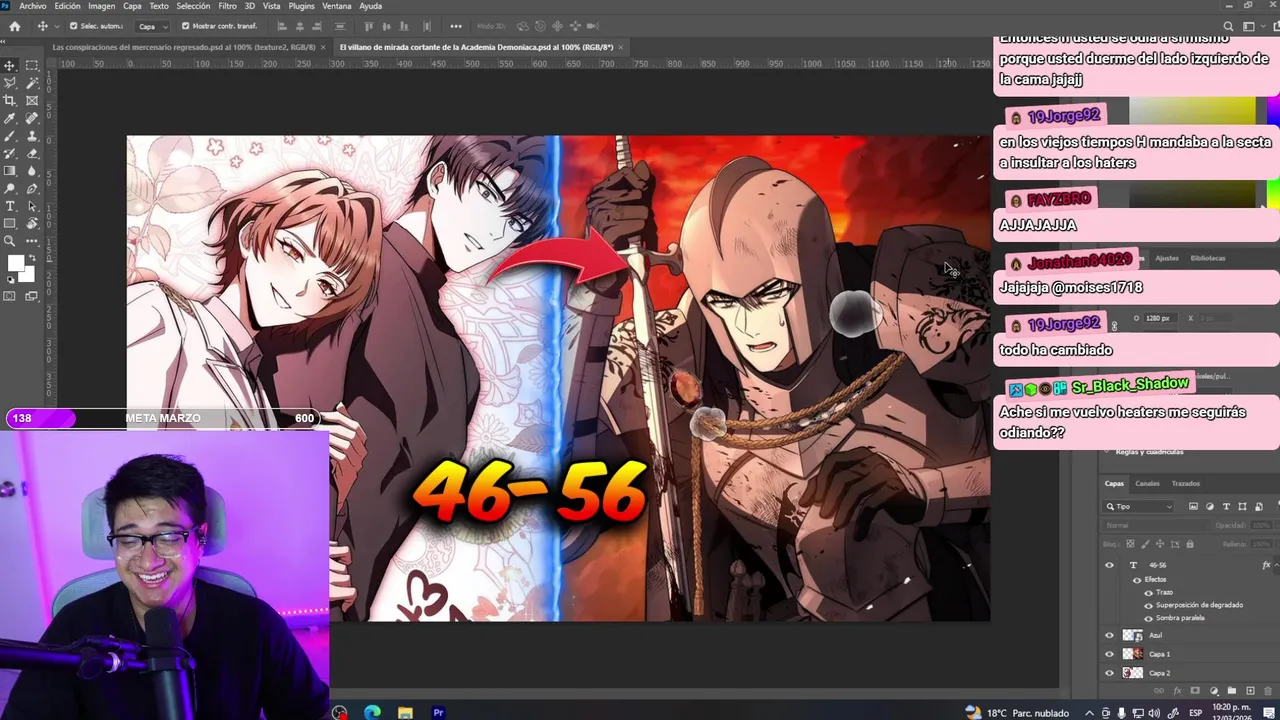Open Microsoft Edge from the taskbar
Image resolution: width=1280 pixels, height=720 pixels.
pyautogui.click(x=372, y=713)
